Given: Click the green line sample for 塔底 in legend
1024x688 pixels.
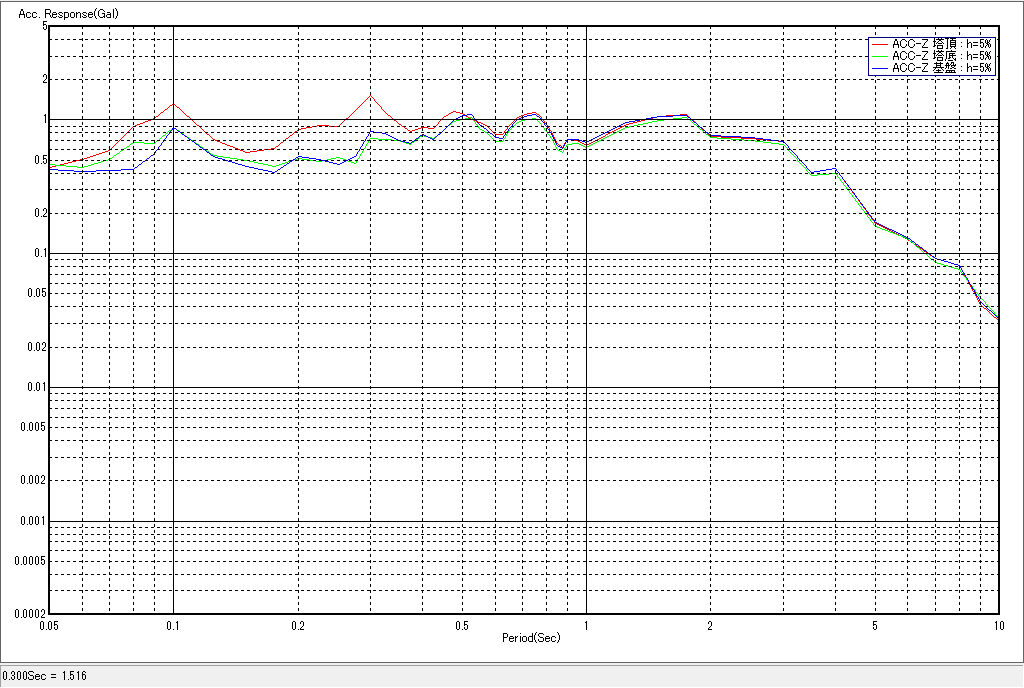Looking at the screenshot, I should 879,56.
